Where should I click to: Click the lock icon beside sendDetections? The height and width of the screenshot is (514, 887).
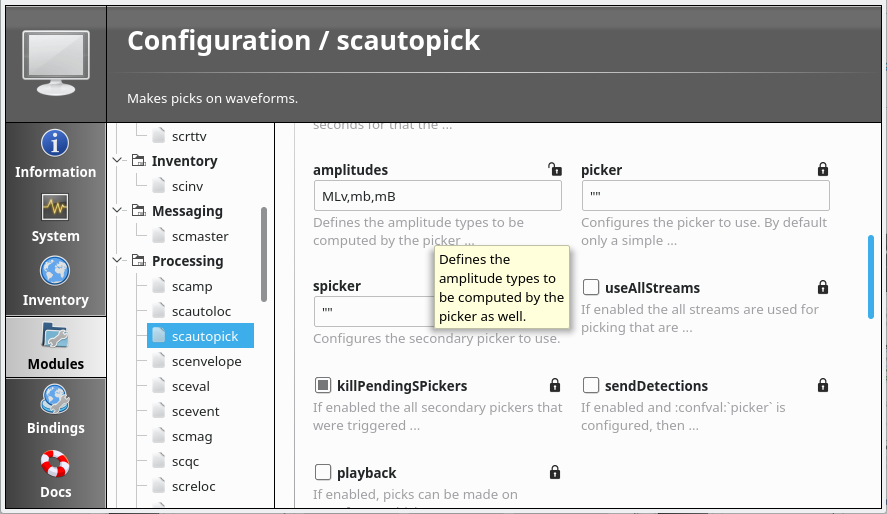coord(823,385)
